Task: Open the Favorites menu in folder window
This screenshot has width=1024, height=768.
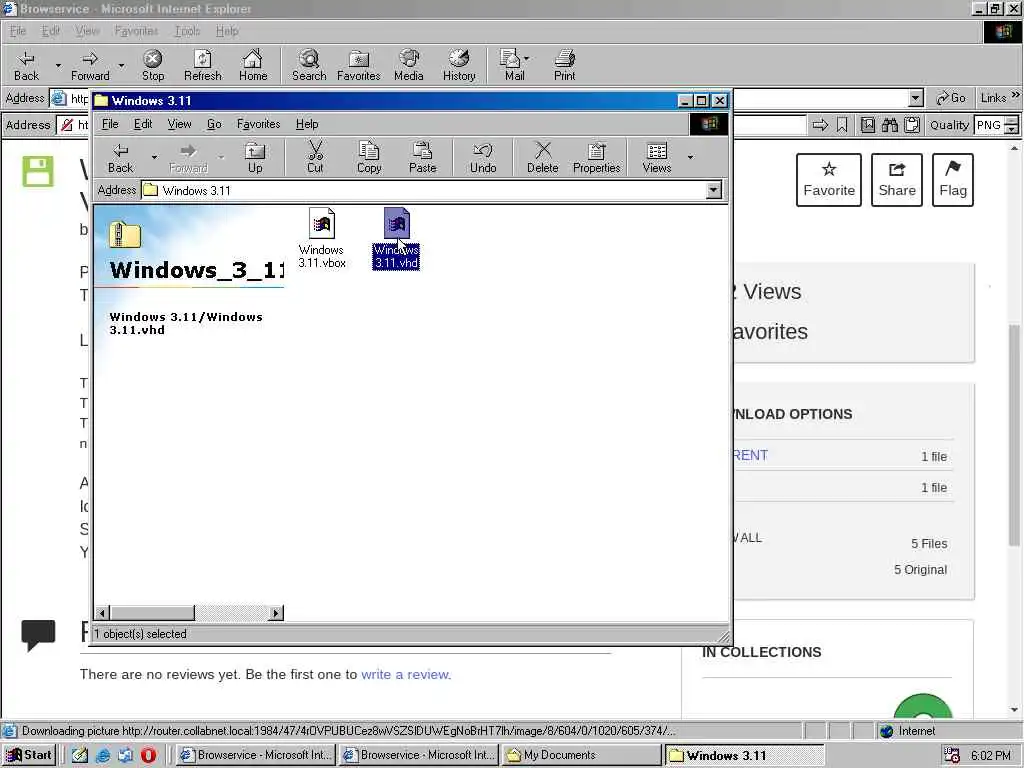Action: click(x=259, y=123)
